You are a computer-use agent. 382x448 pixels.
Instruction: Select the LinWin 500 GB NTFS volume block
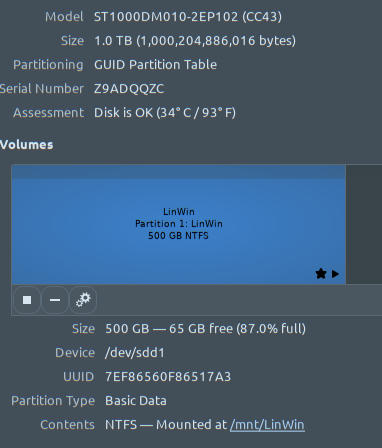click(x=179, y=224)
